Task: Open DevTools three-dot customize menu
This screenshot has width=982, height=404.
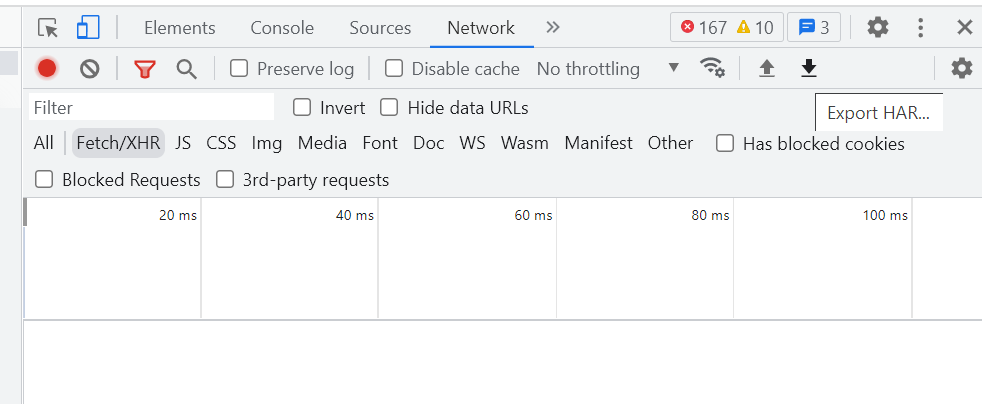Action: (x=921, y=27)
